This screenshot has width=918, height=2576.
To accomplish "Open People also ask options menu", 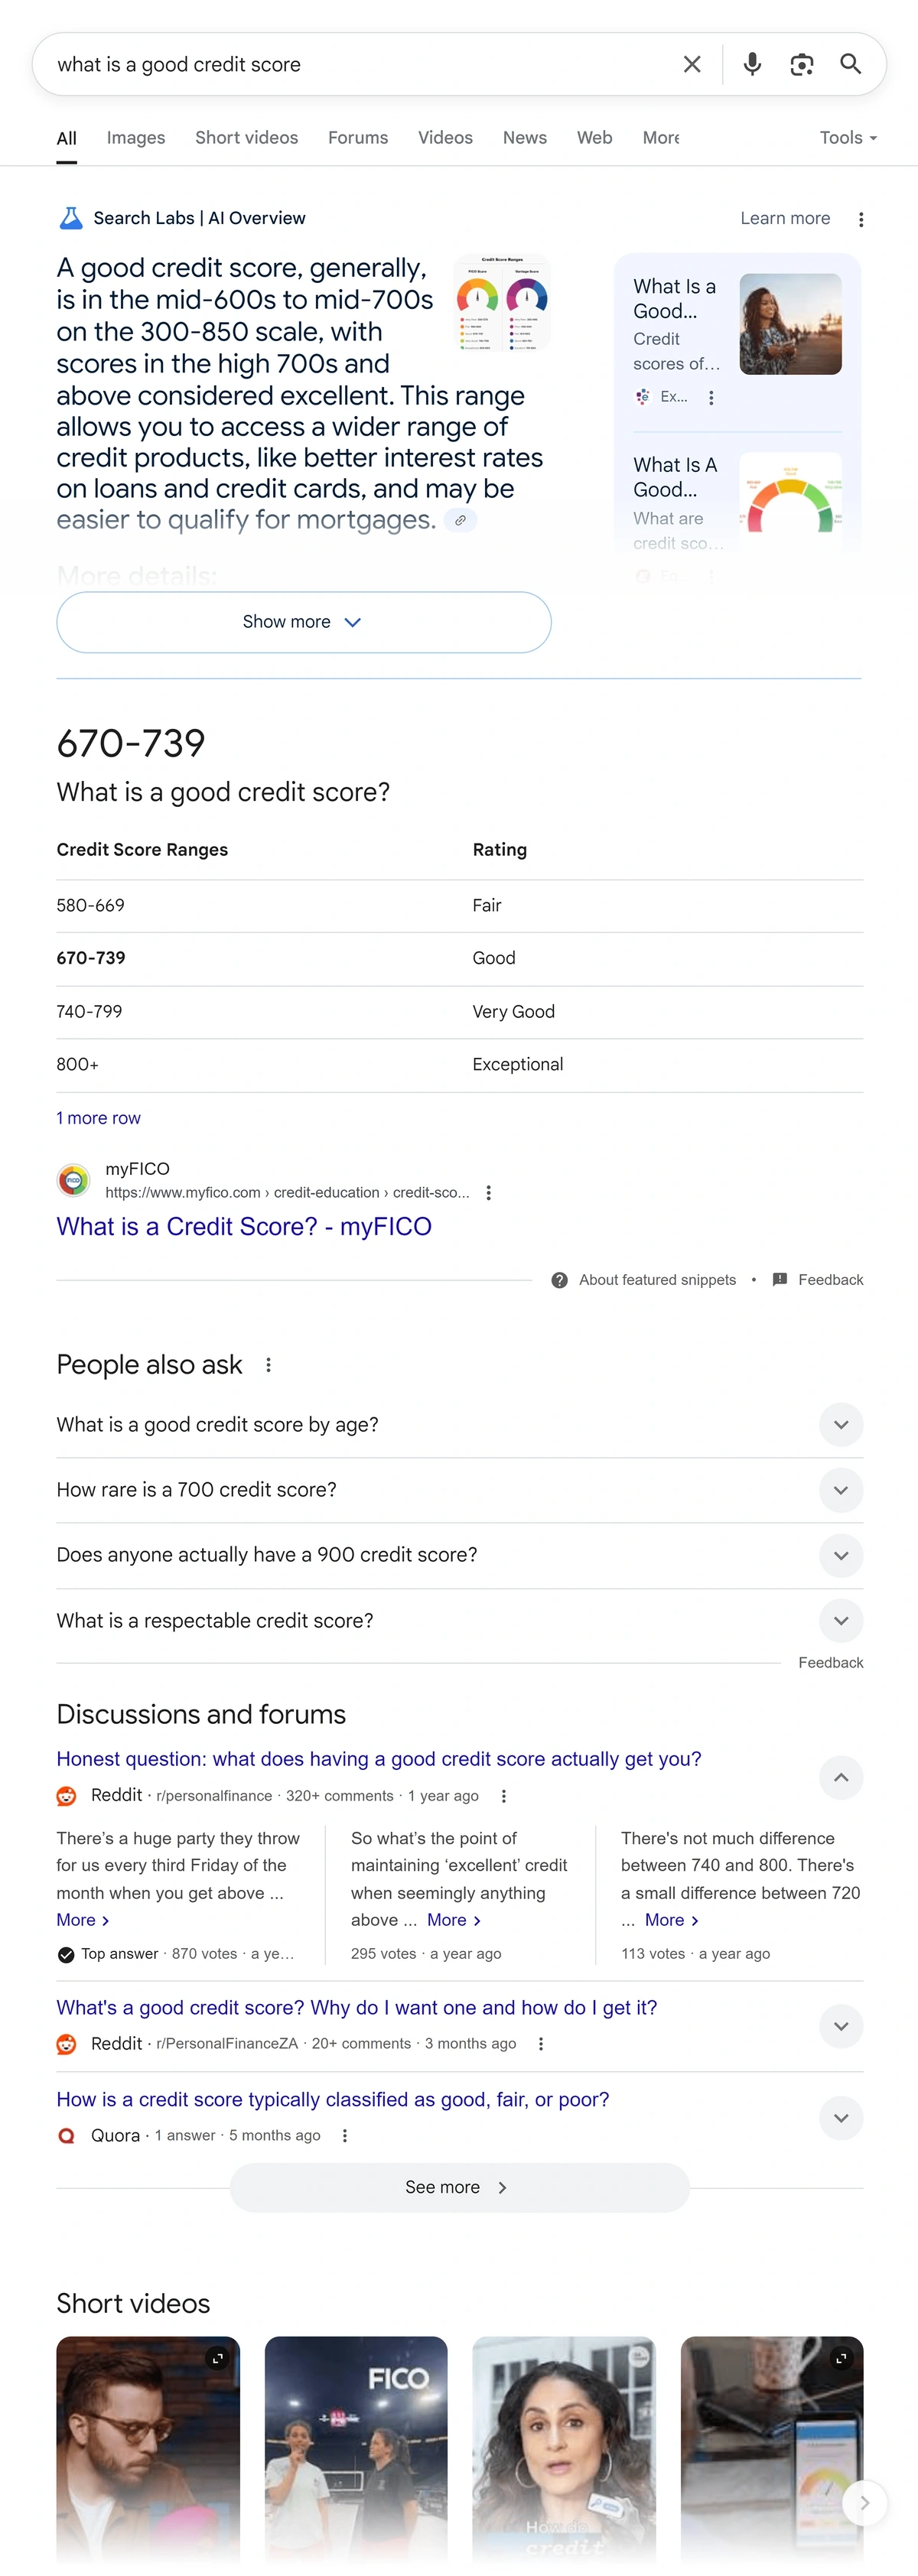I will [268, 1365].
